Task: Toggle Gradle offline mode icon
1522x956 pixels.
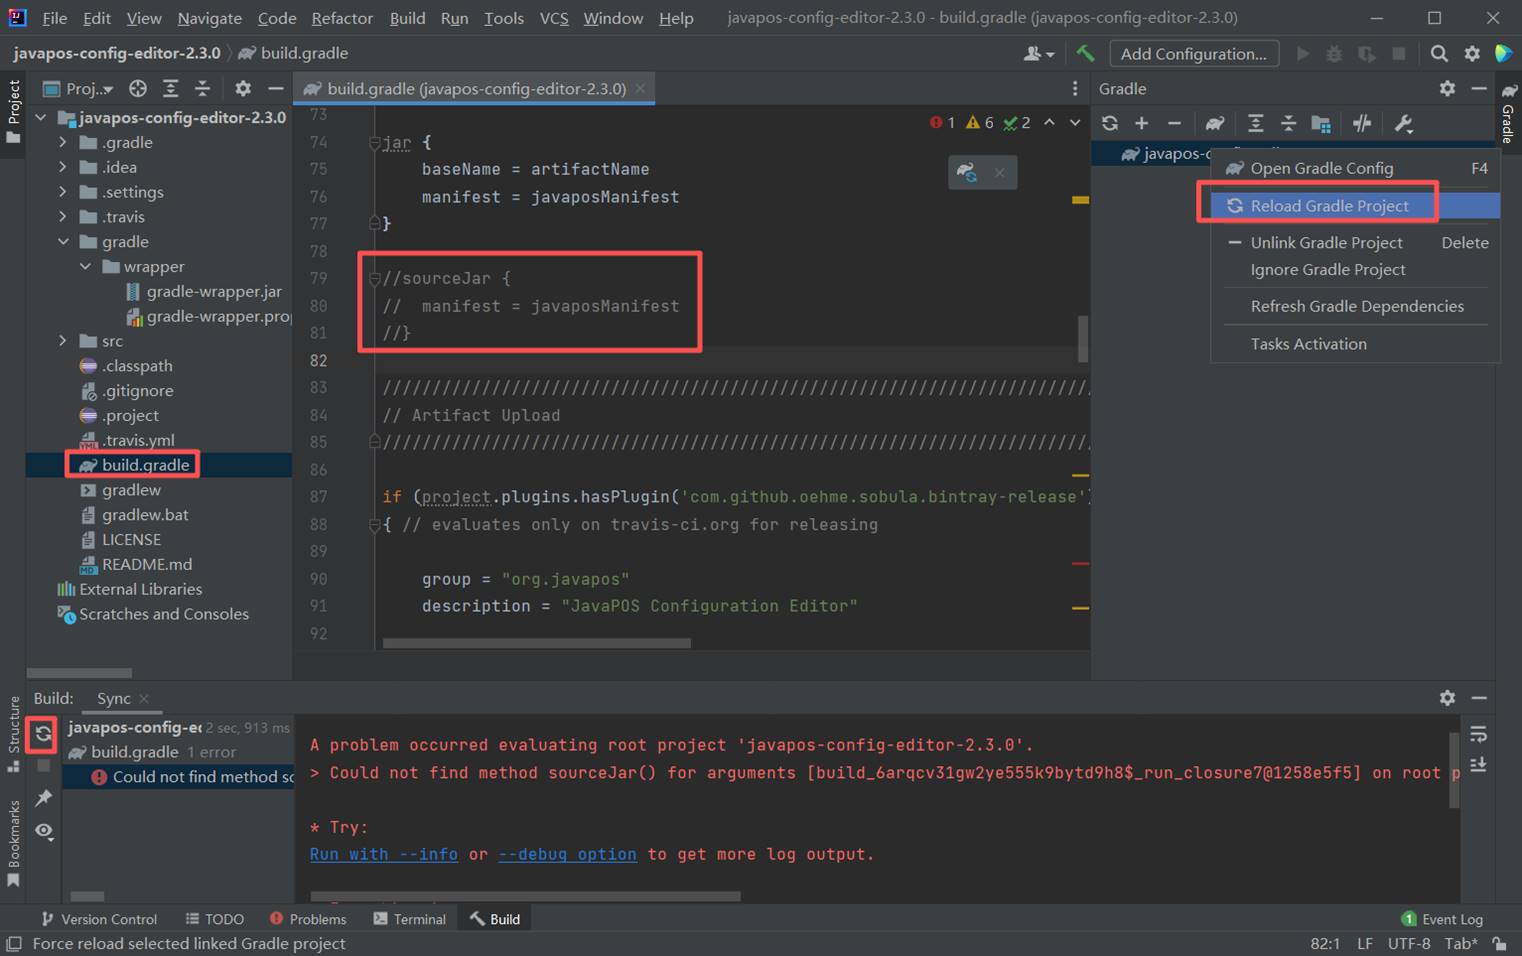Action: 1362,123
